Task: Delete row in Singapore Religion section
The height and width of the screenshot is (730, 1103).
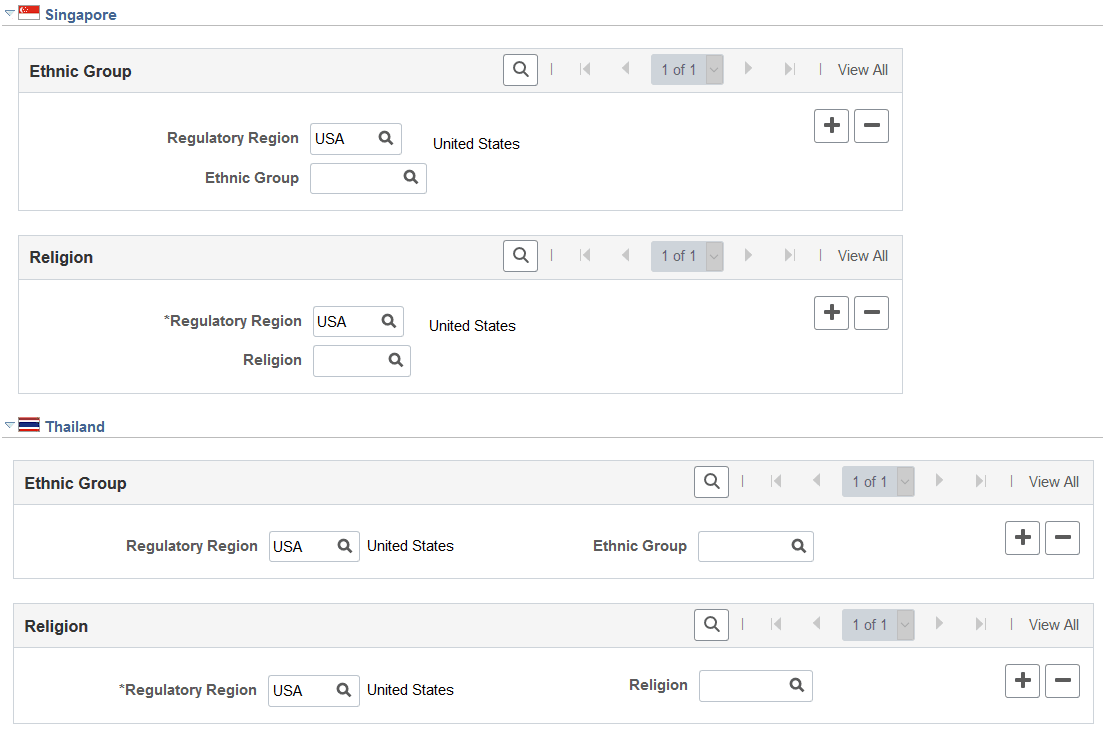Action: click(x=872, y=313)
